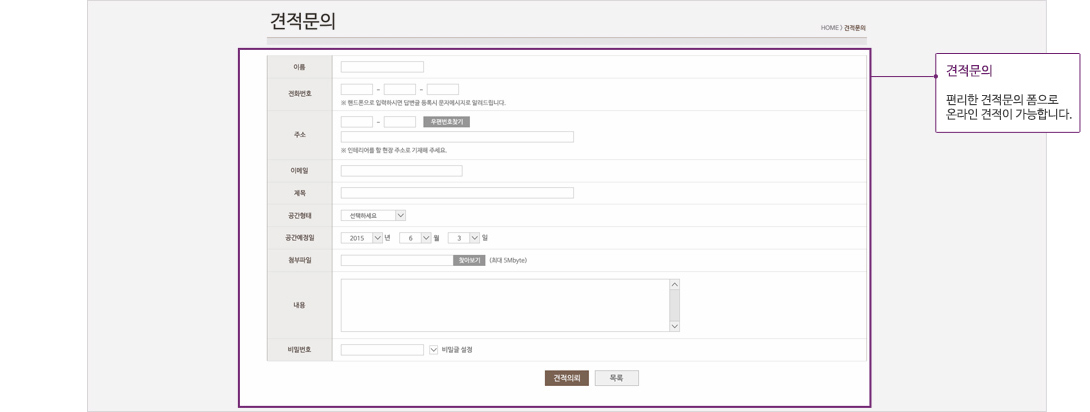
Task: Click the long 주소 address input field
Action: (x=457, y=137)
